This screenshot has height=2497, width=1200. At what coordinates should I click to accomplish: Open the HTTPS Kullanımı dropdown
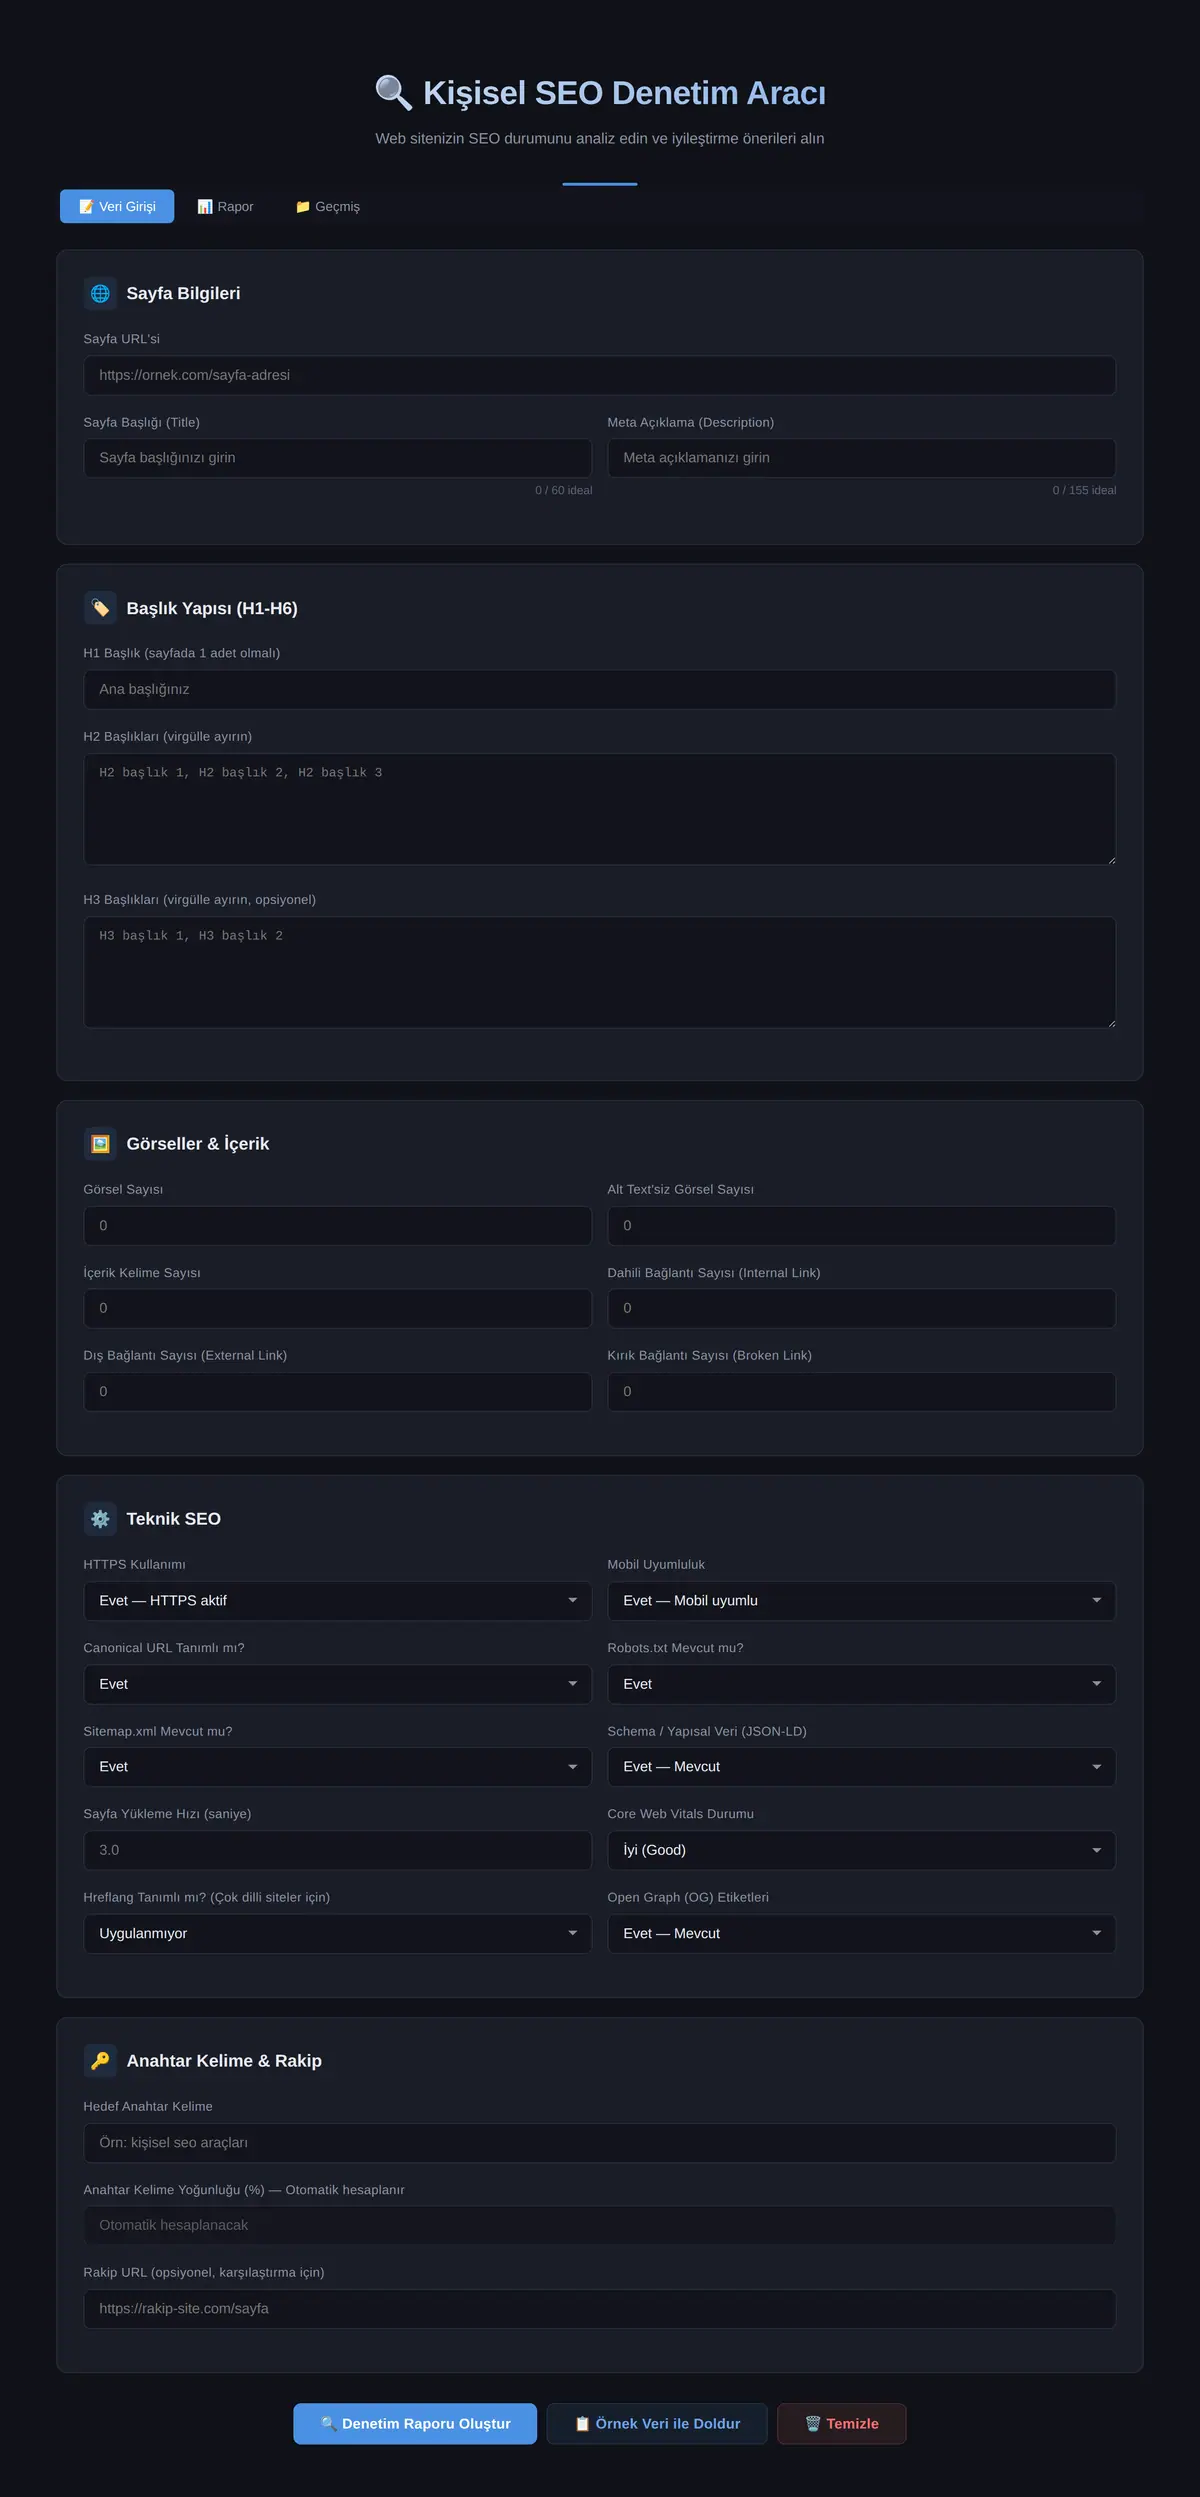click(x=338, y=1601)
